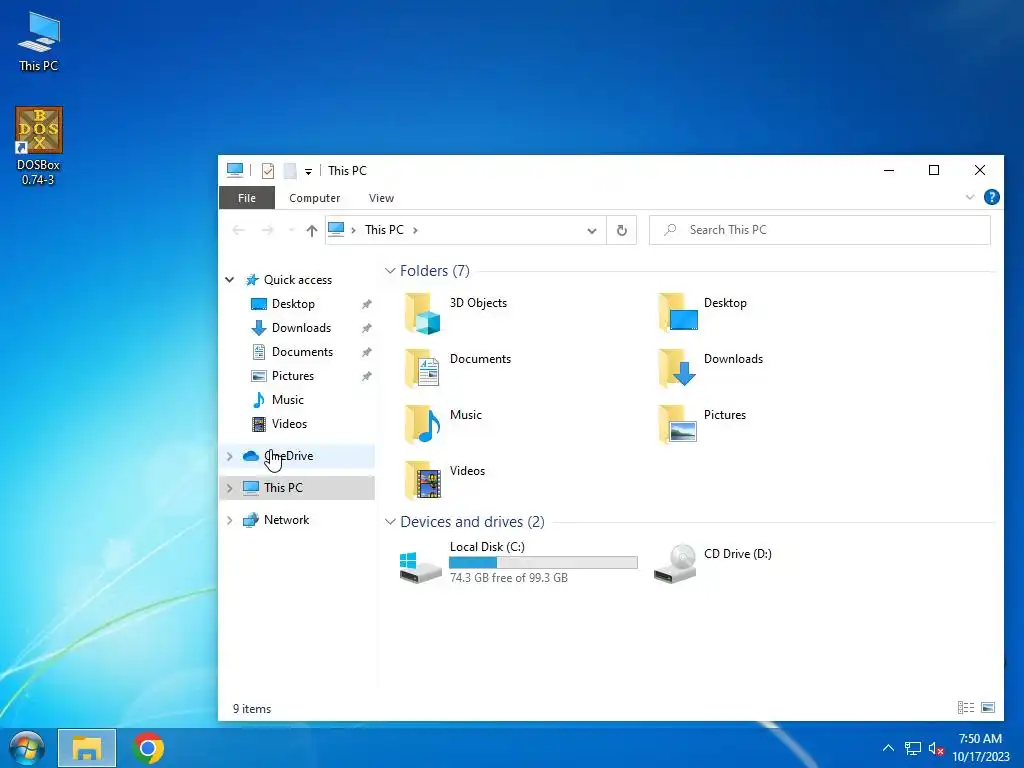Click the This PC computer icon in the title bar
This screenshot has height=768, width=1024.
tap(235, 170)
